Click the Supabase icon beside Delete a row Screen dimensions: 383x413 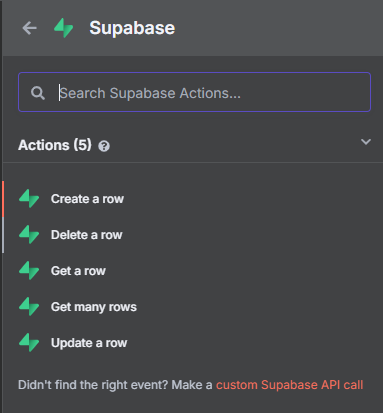click(x=29, y=235)
